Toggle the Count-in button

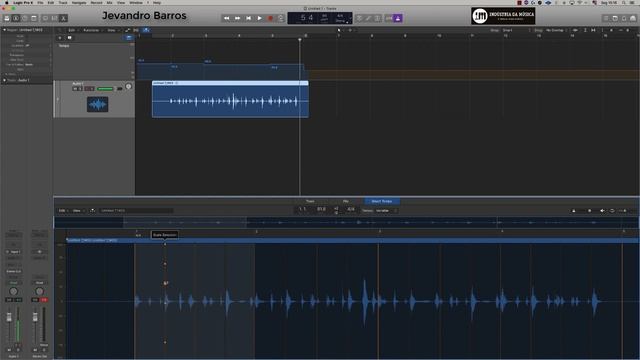(389, 18)
